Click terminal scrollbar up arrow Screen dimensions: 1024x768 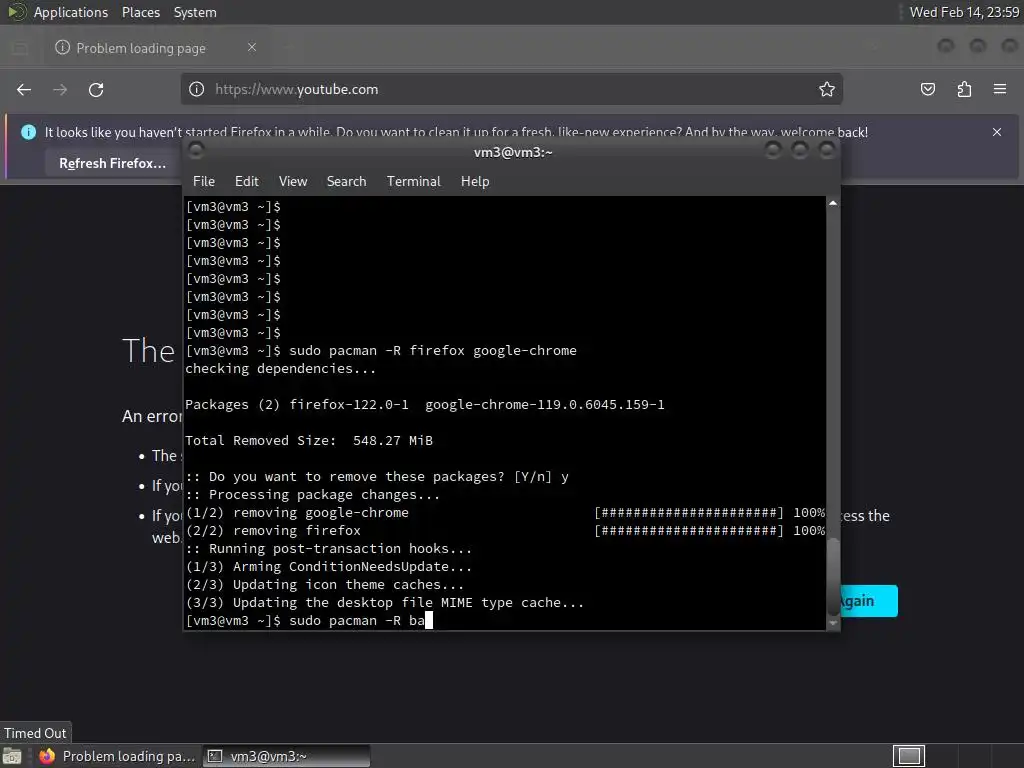click(833, 203)
